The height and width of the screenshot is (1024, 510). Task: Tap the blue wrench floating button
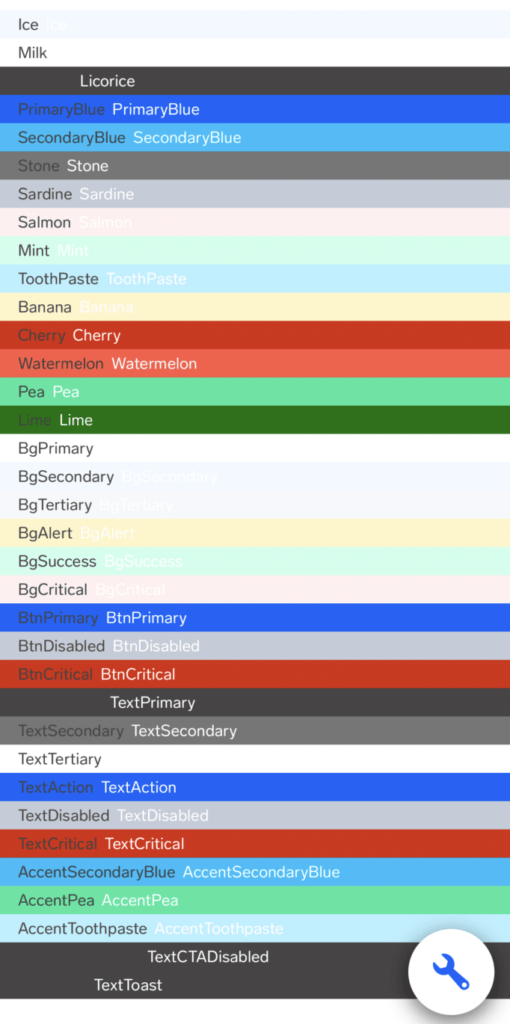click(x=451, y=971)
